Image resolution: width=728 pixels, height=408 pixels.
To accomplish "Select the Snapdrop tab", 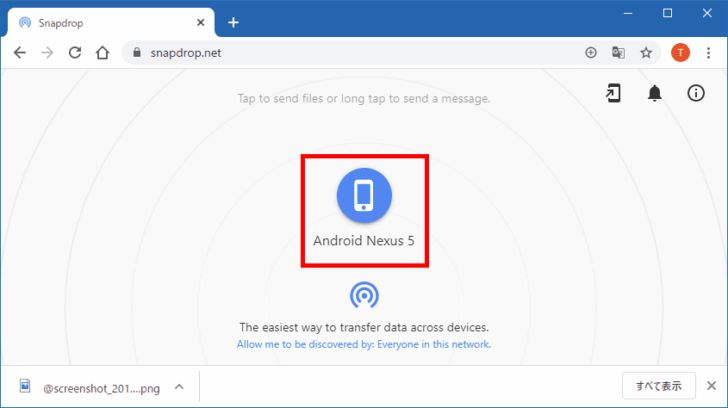I will click(x=111, y=22).
